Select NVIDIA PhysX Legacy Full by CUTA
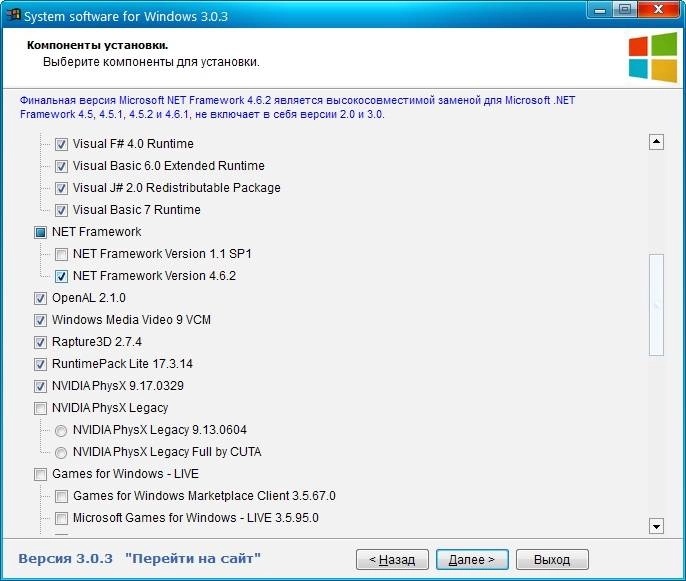 61,452
